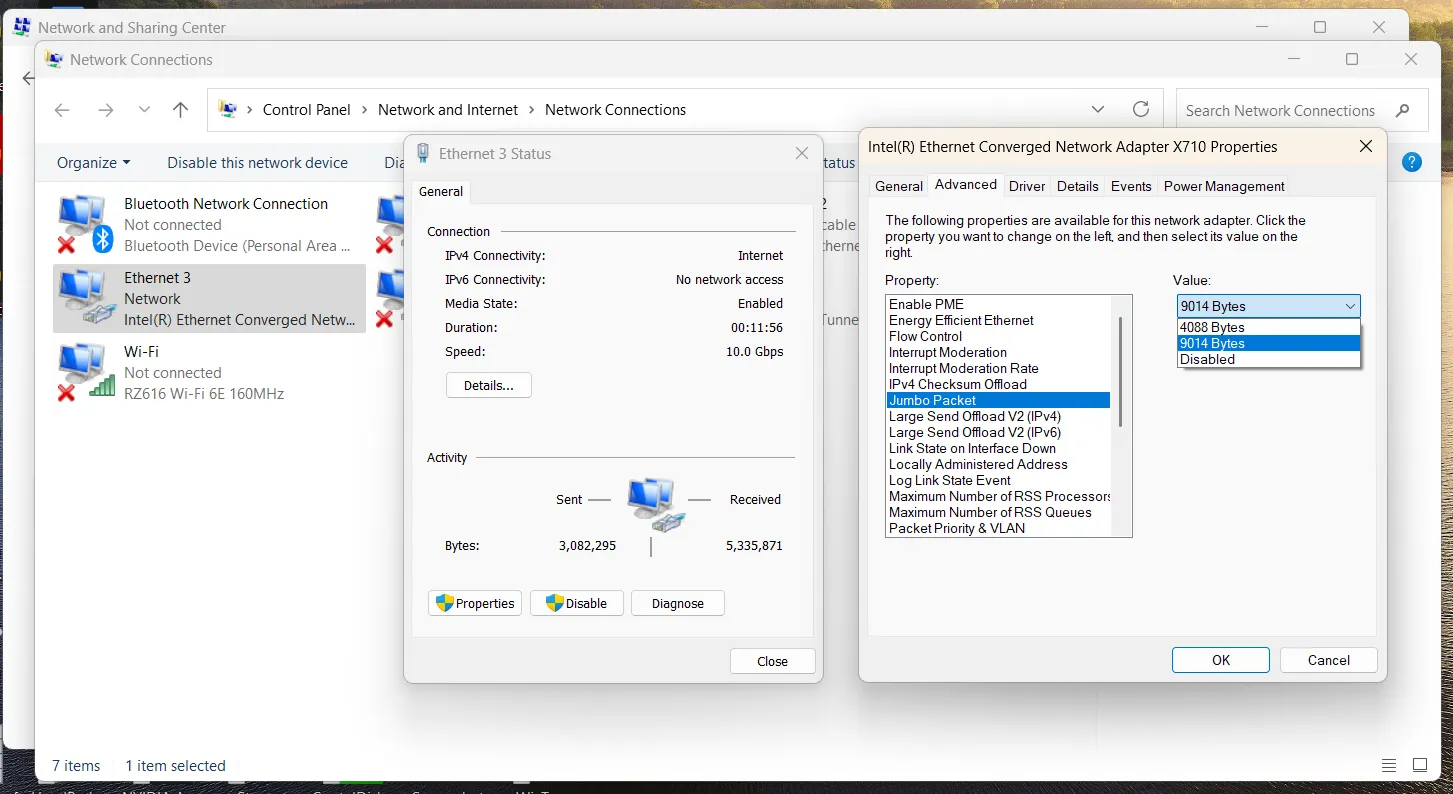Select Flow Control property
This screenshot has width=1453, height=794.
(998, 336)
